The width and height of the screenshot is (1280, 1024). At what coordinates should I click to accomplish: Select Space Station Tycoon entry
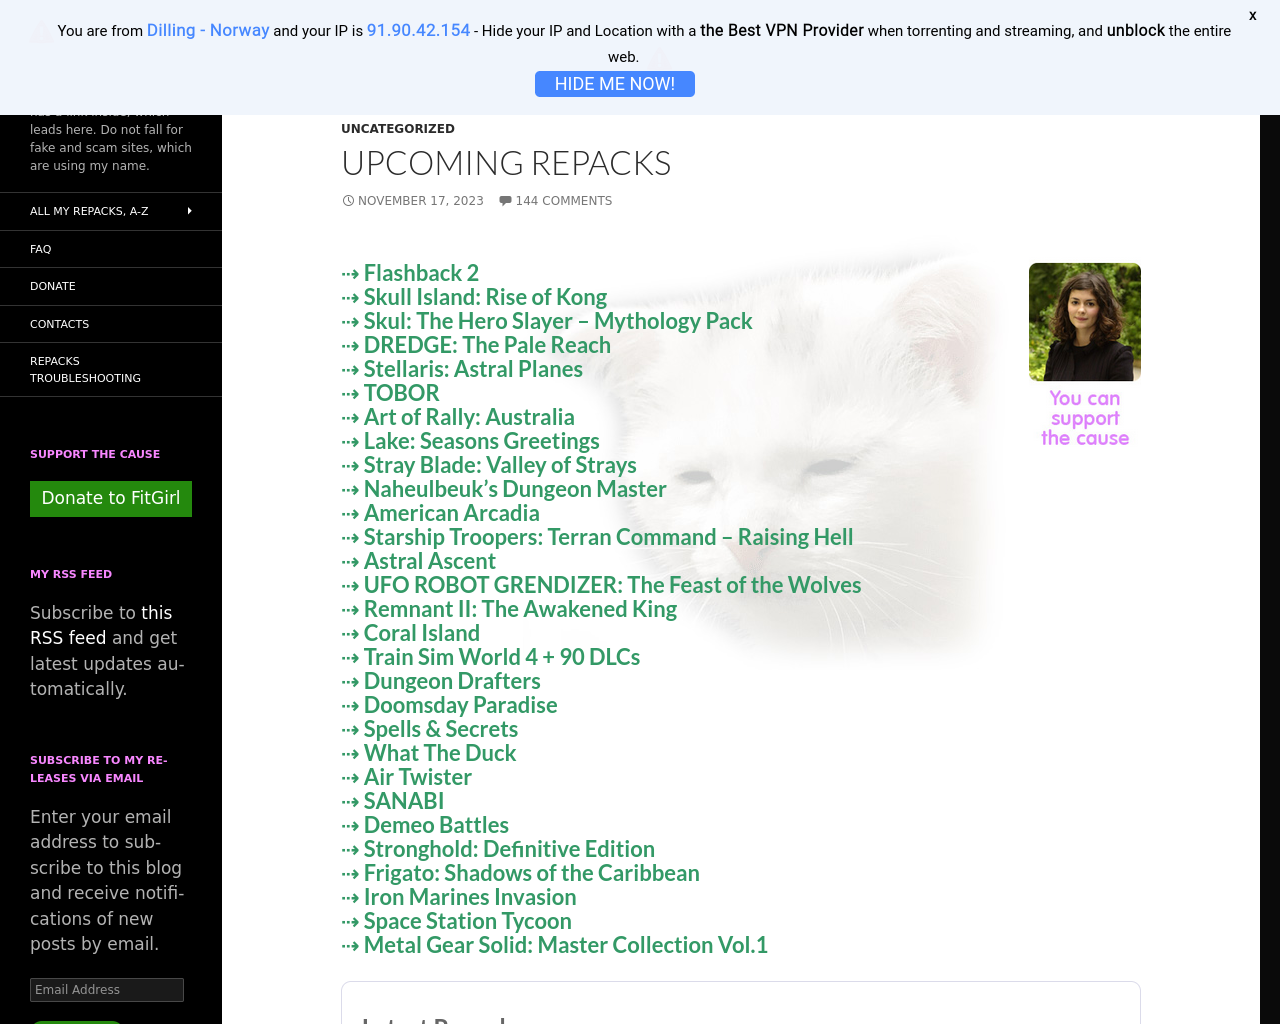coord(468,921)
